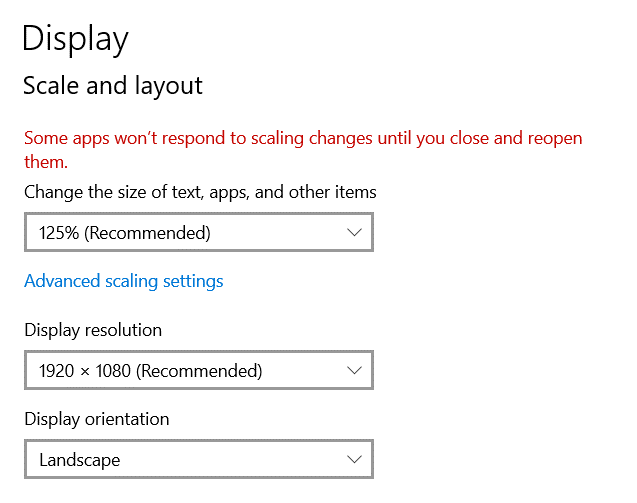Image resolution: width=637 pixels, height=503 pixels.
Task: Click the word "Advanced" in the scaling link
Action: [x=62, y=281]
